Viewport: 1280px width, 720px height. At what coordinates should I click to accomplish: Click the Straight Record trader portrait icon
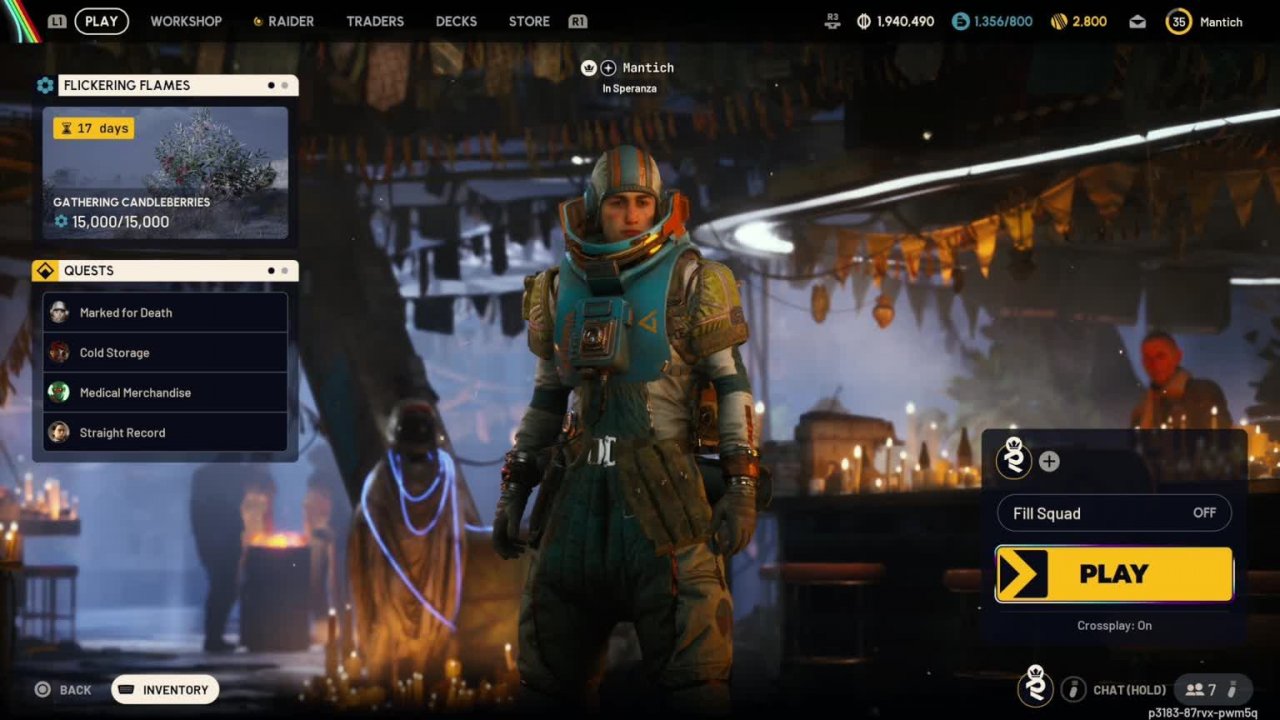tap(59, 432)
